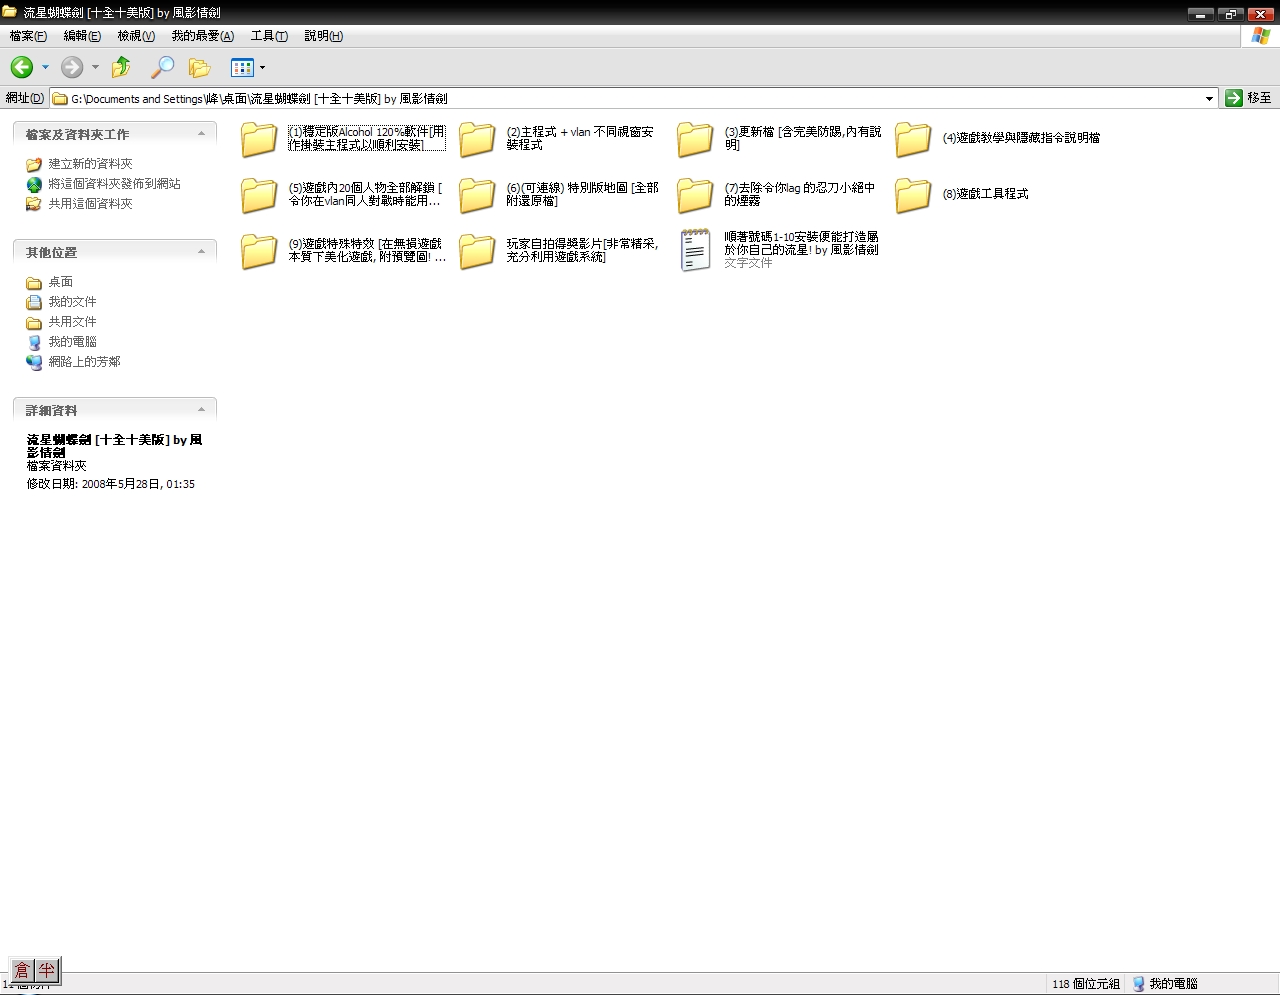
Task: Click the Forward navigation arrow
Action: click(x=72, y=67)
